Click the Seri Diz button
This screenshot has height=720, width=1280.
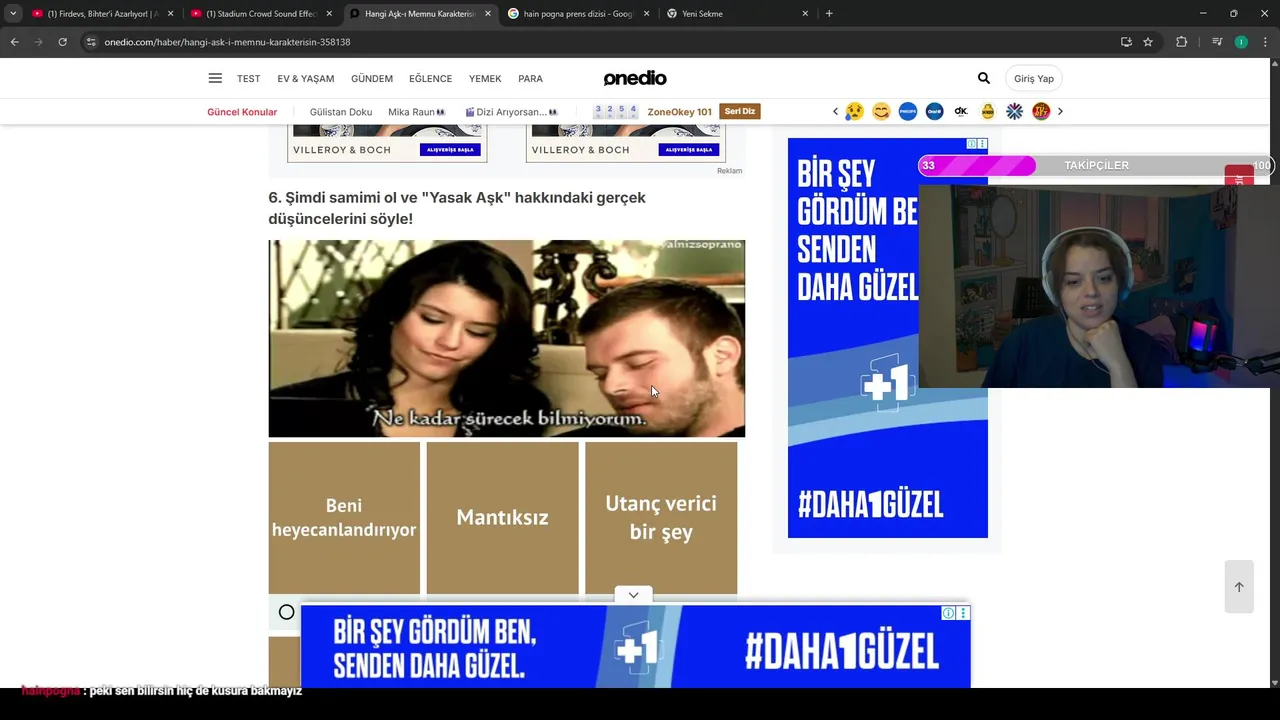[740, 111]
